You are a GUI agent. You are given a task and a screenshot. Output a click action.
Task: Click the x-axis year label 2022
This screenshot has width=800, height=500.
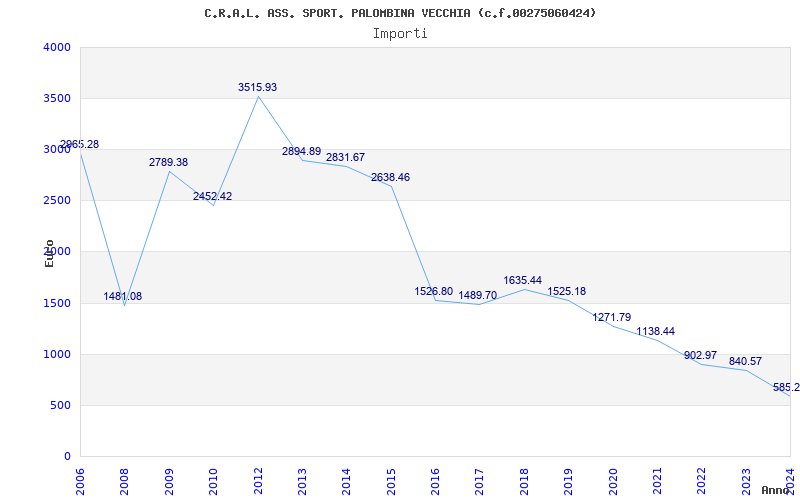click(x=702, y=480)
